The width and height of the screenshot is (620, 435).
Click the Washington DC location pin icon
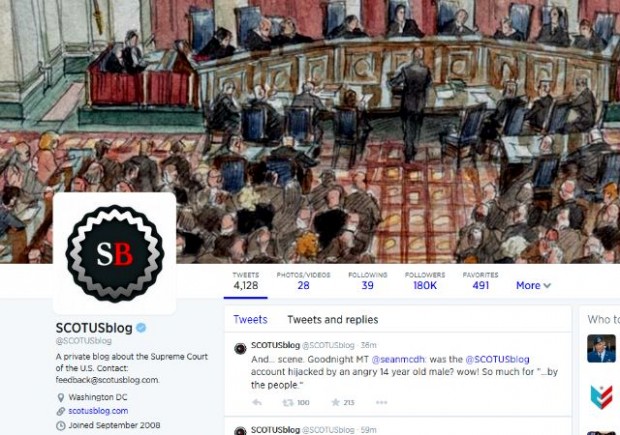(x=60, y=397)
